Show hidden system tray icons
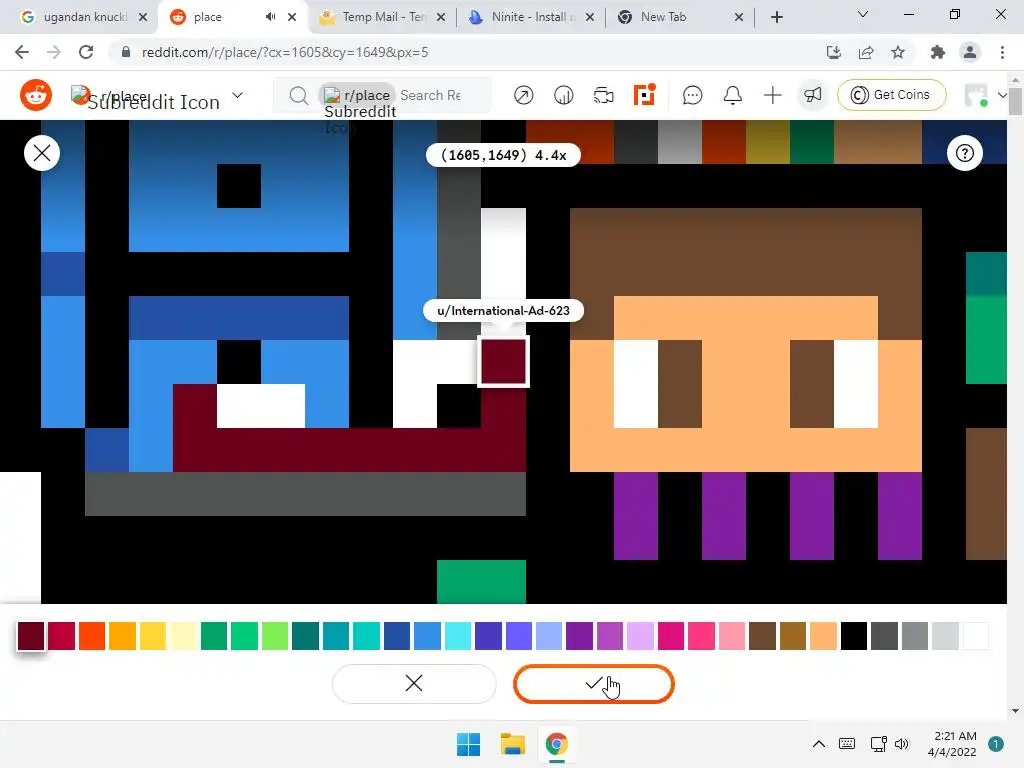This screenshot has width=1024, height=768. pos(818,744)
